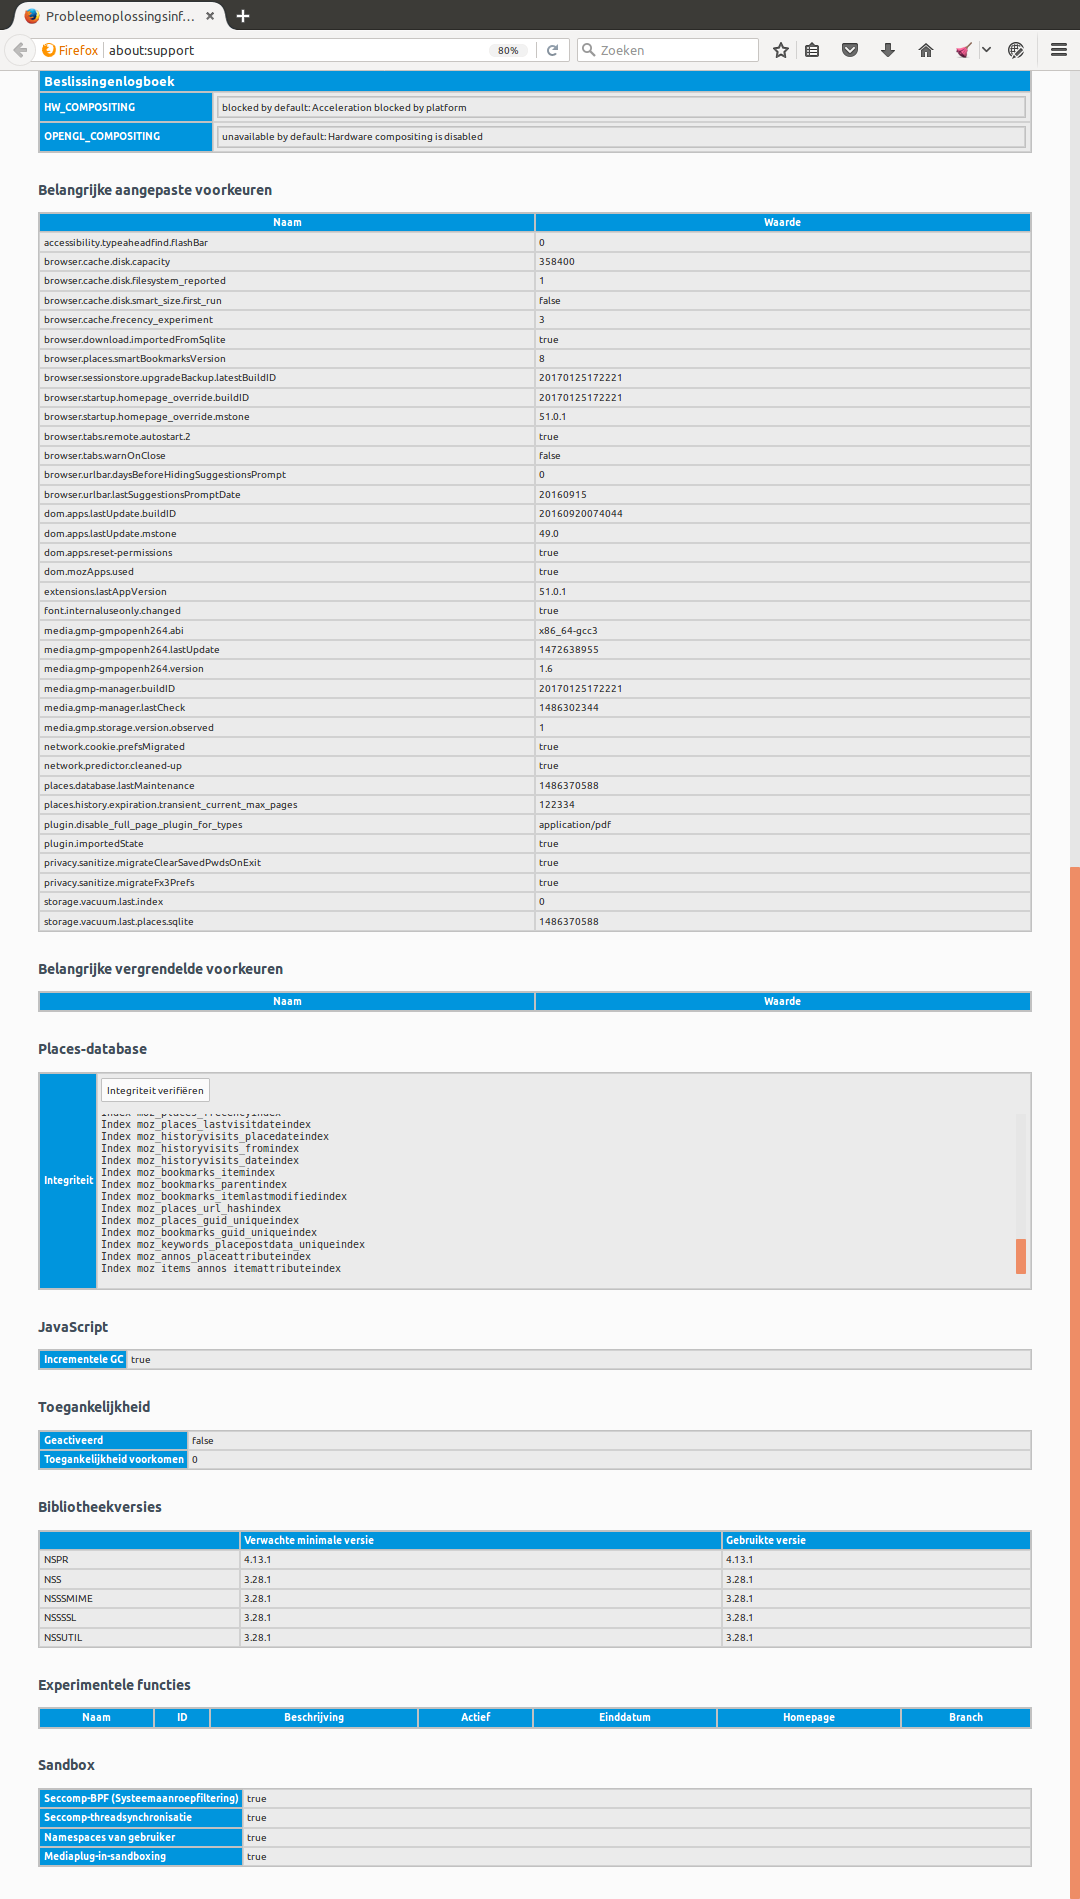Click the Naam header of aangepaste voorkeuren table
The height and width of the screenshot is (1899, 1080).
(x=287, y=222)
